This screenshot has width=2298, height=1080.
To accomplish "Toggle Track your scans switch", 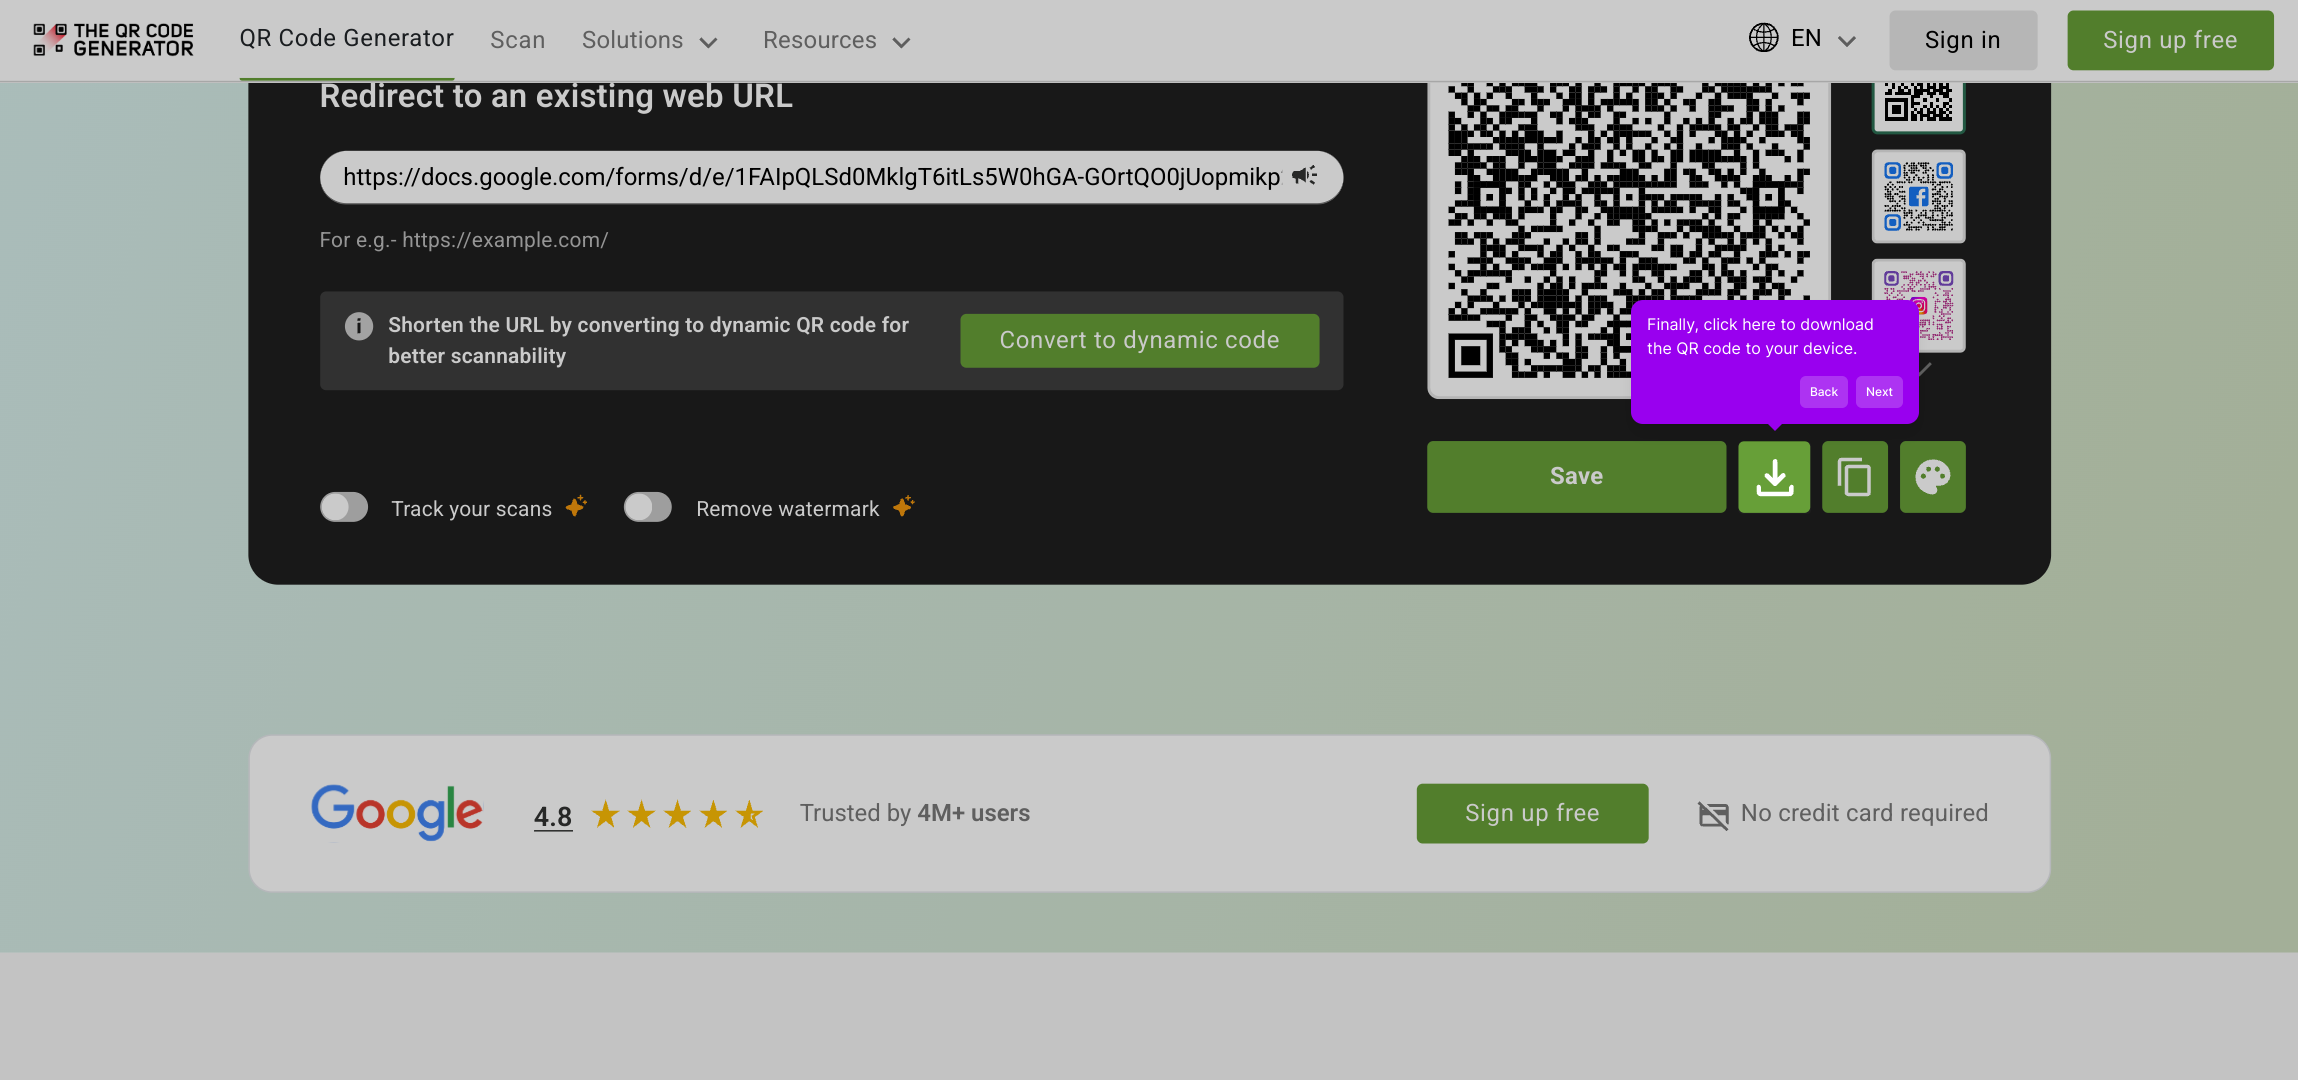I will pyautogui.click(x=344, y=508).
